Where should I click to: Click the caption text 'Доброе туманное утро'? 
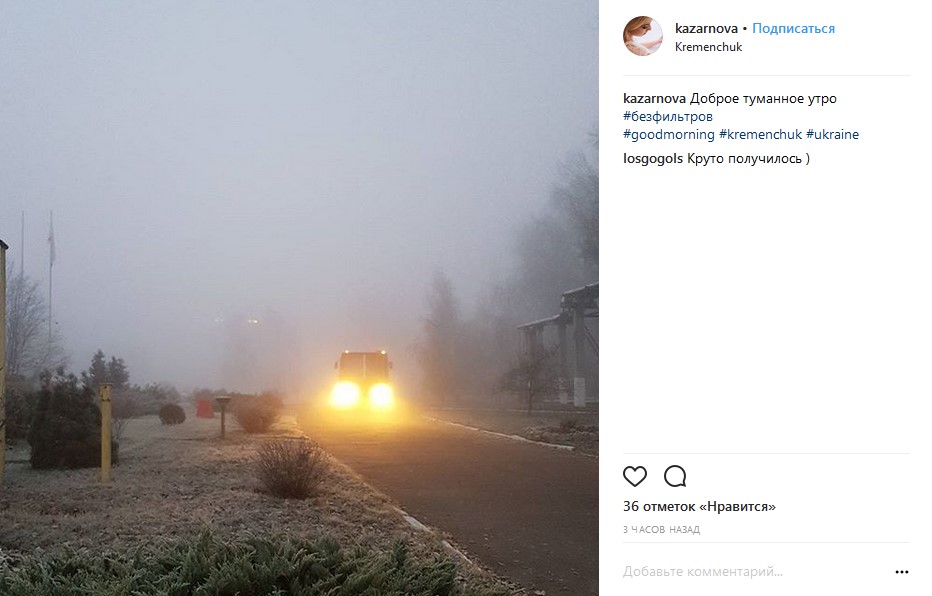(x=763, y=99)
